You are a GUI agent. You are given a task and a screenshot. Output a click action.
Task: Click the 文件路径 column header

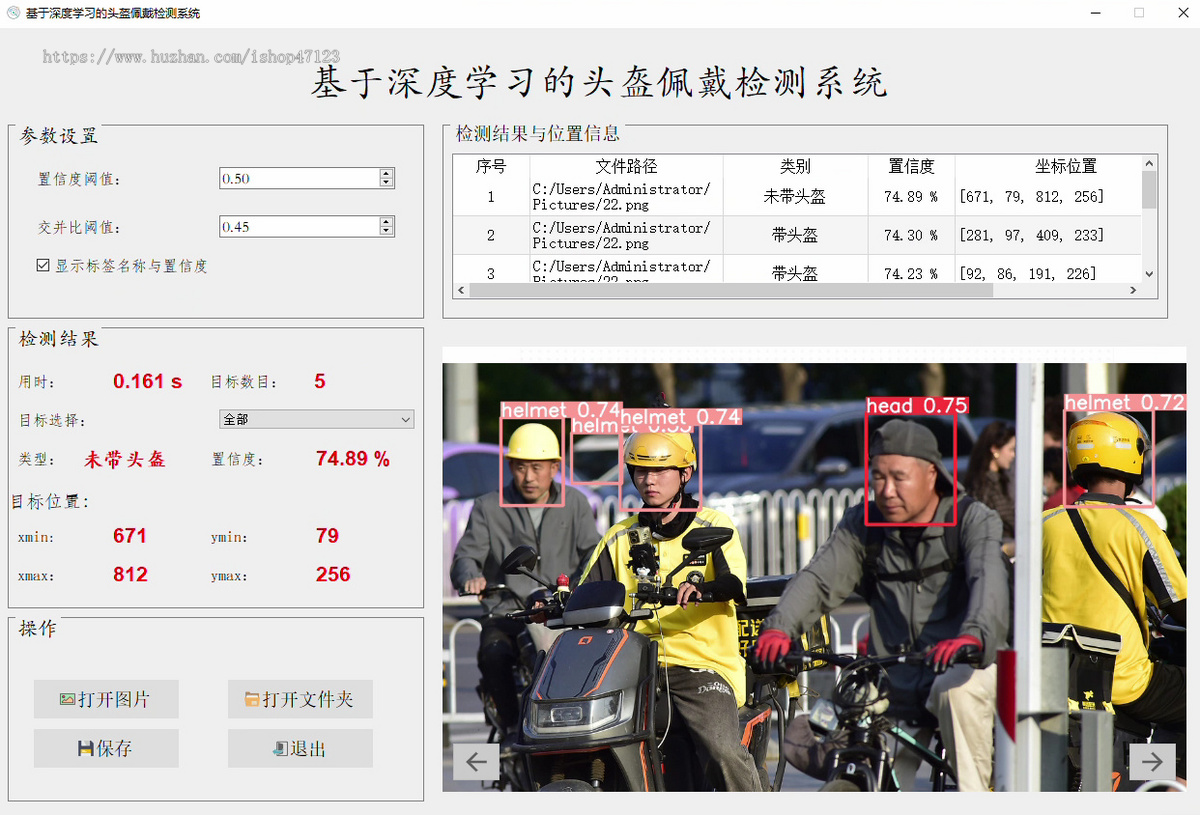626,166
